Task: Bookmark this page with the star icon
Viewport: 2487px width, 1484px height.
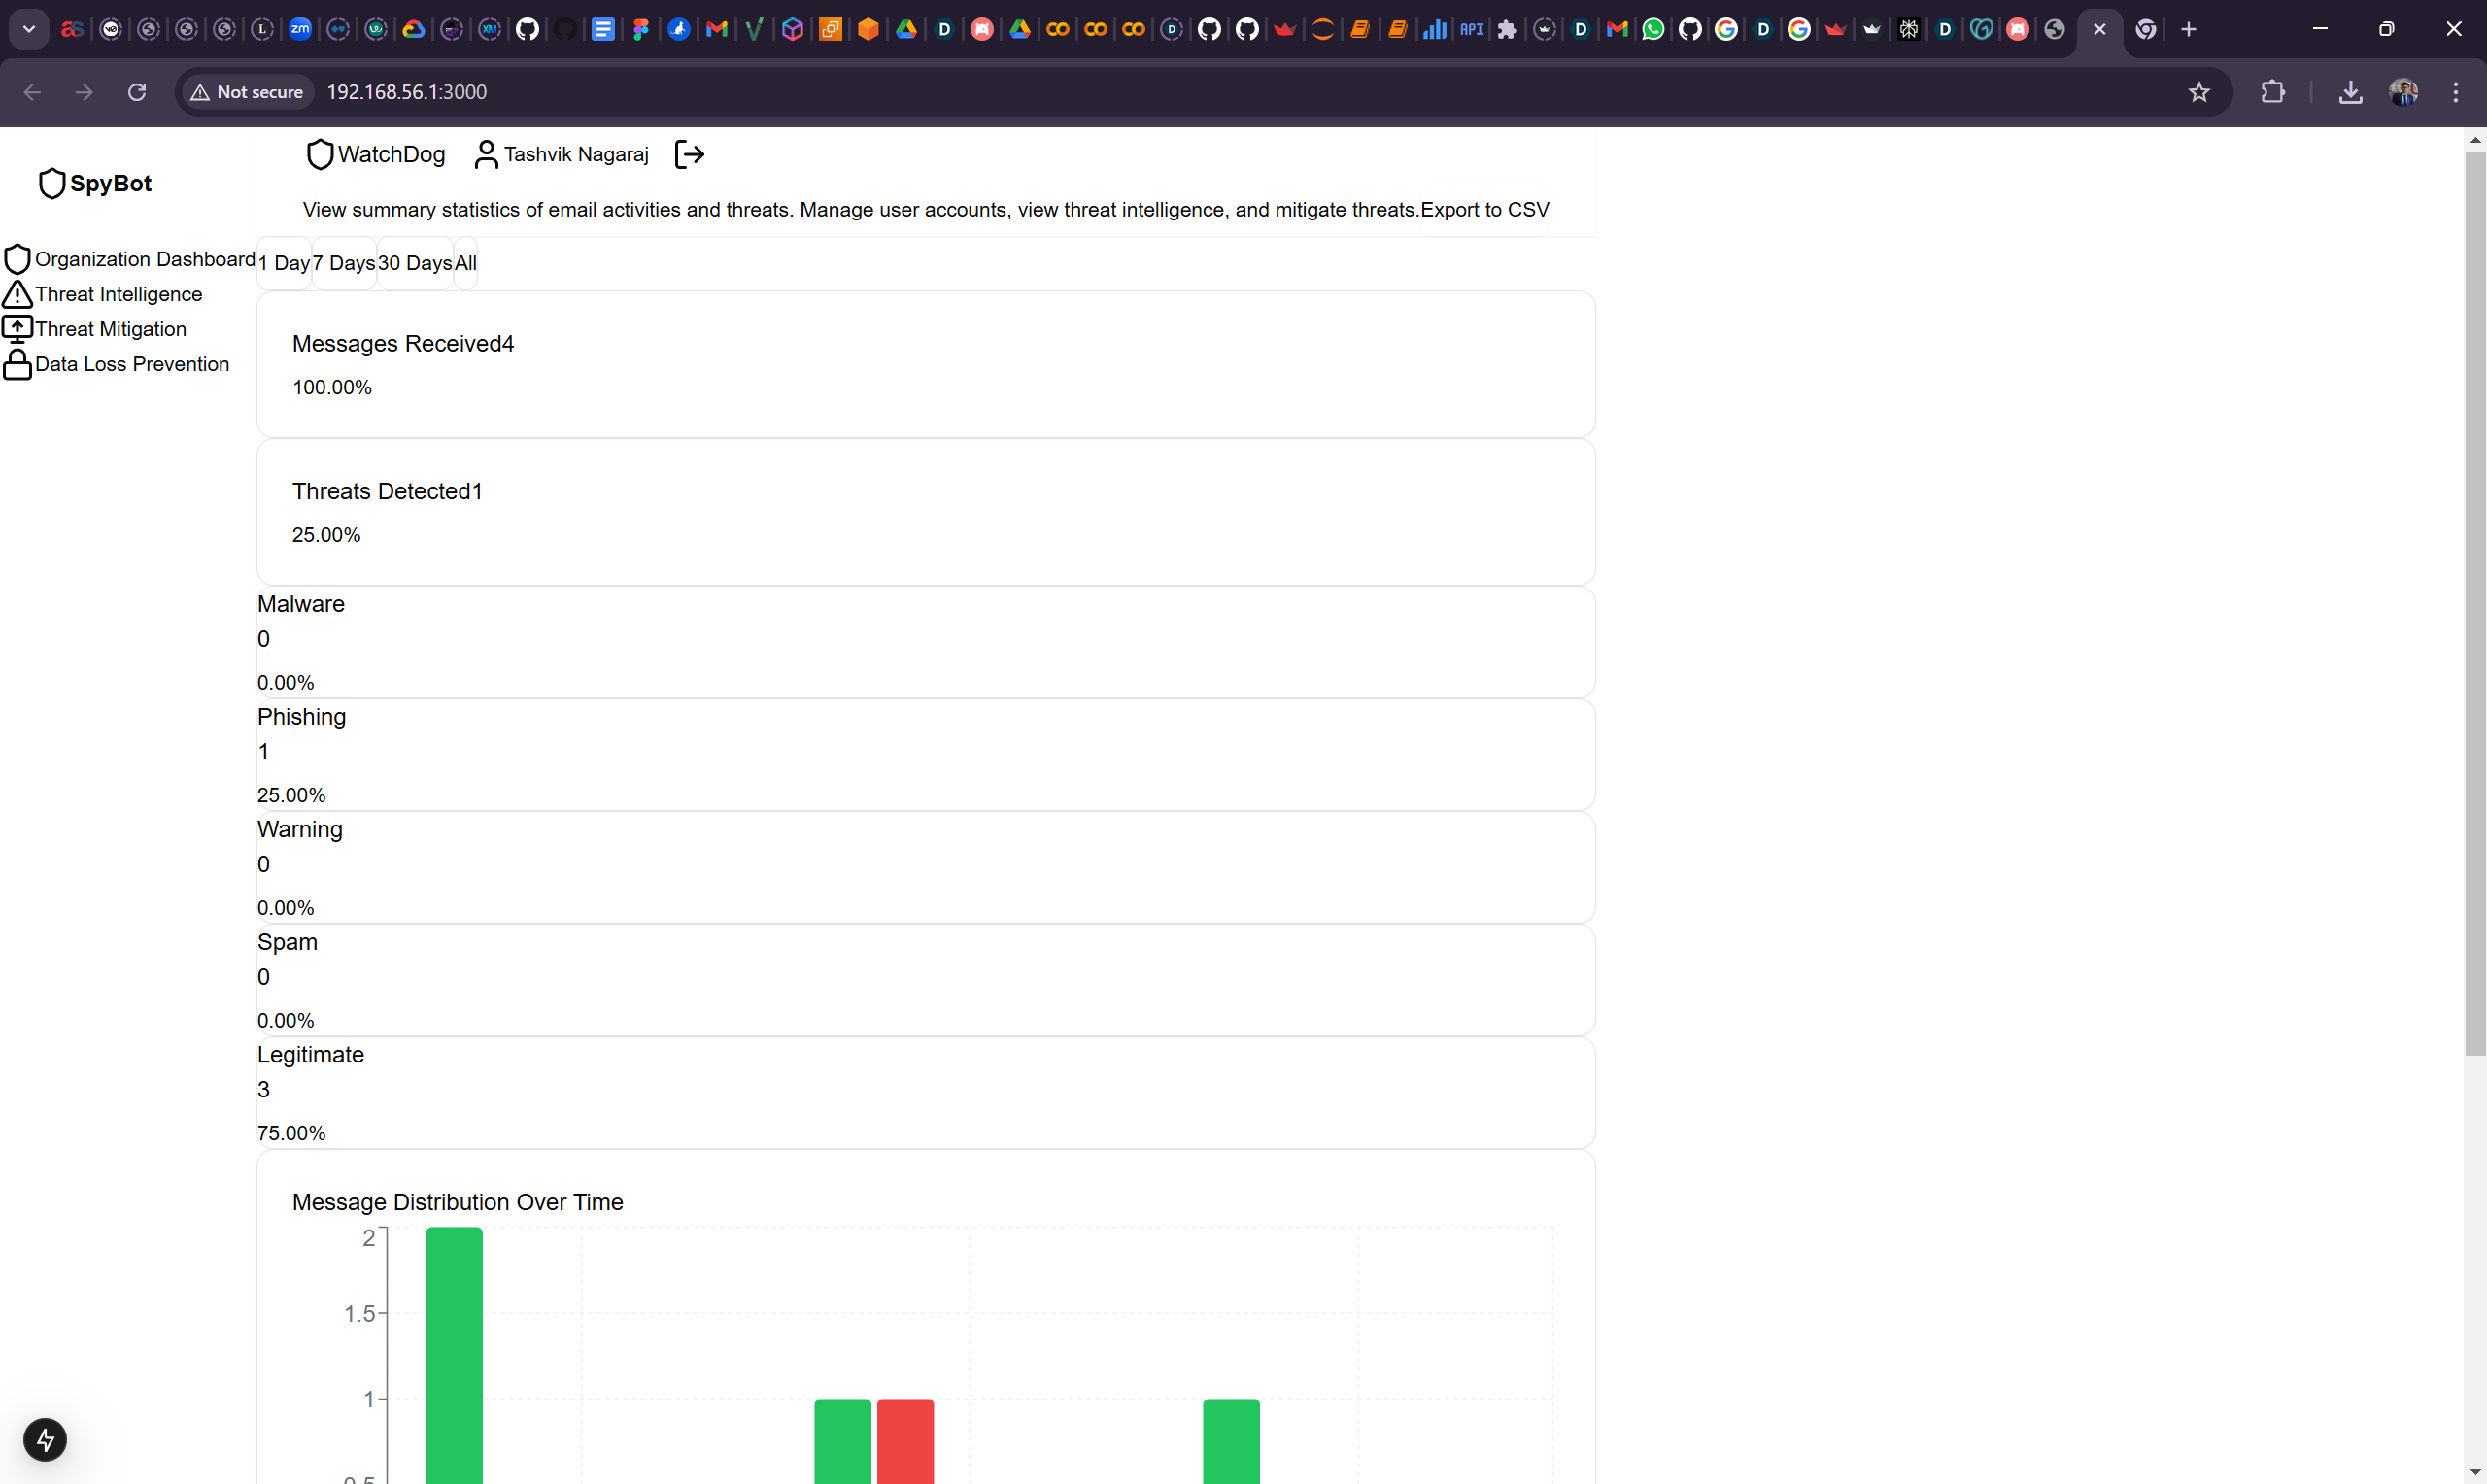Action: pos(2198,92)
